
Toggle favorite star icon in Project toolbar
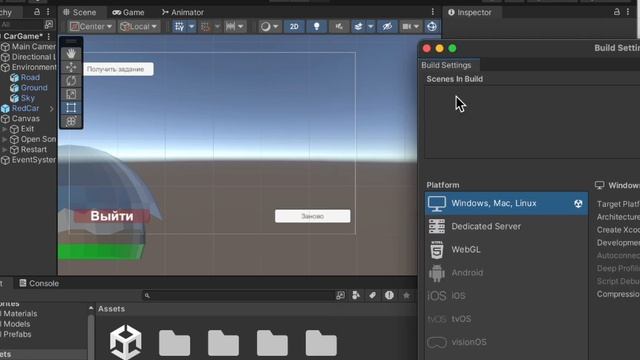(406, 295)
